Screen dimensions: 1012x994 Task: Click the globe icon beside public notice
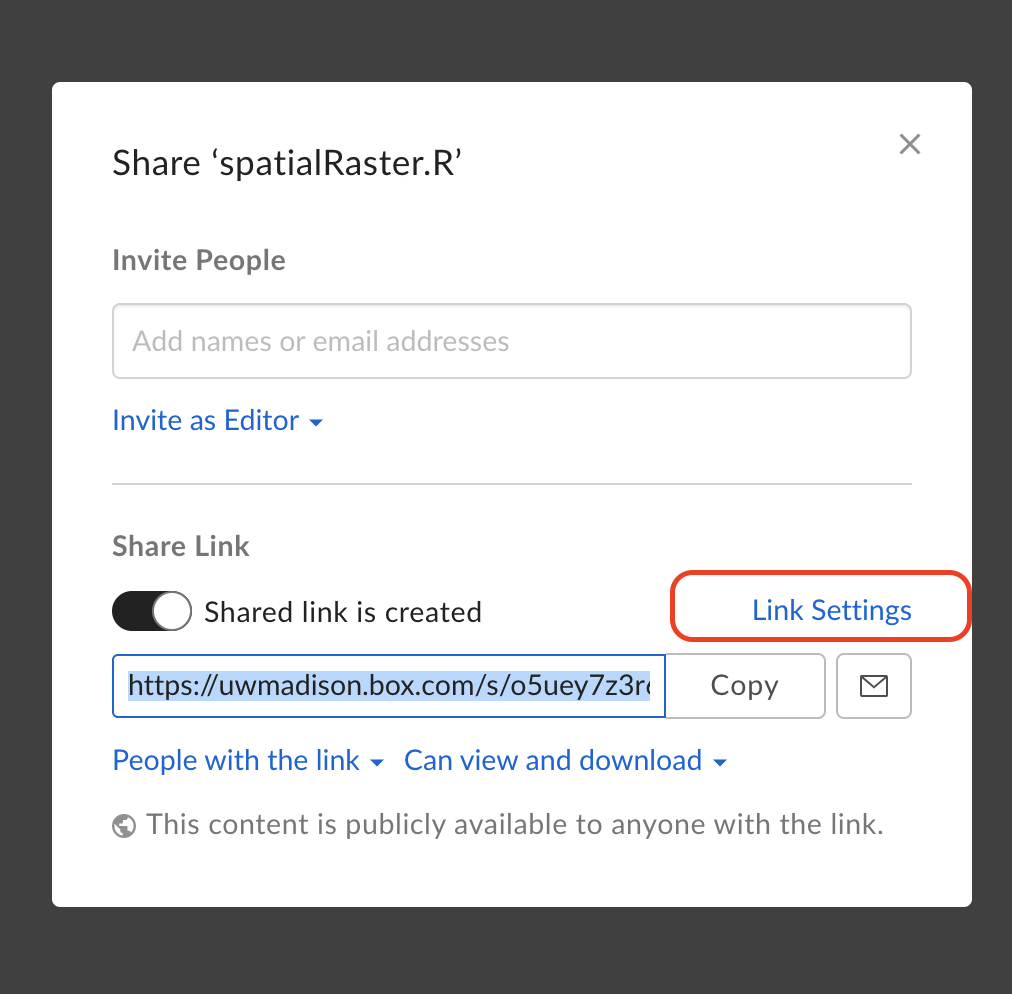point(124,826)
